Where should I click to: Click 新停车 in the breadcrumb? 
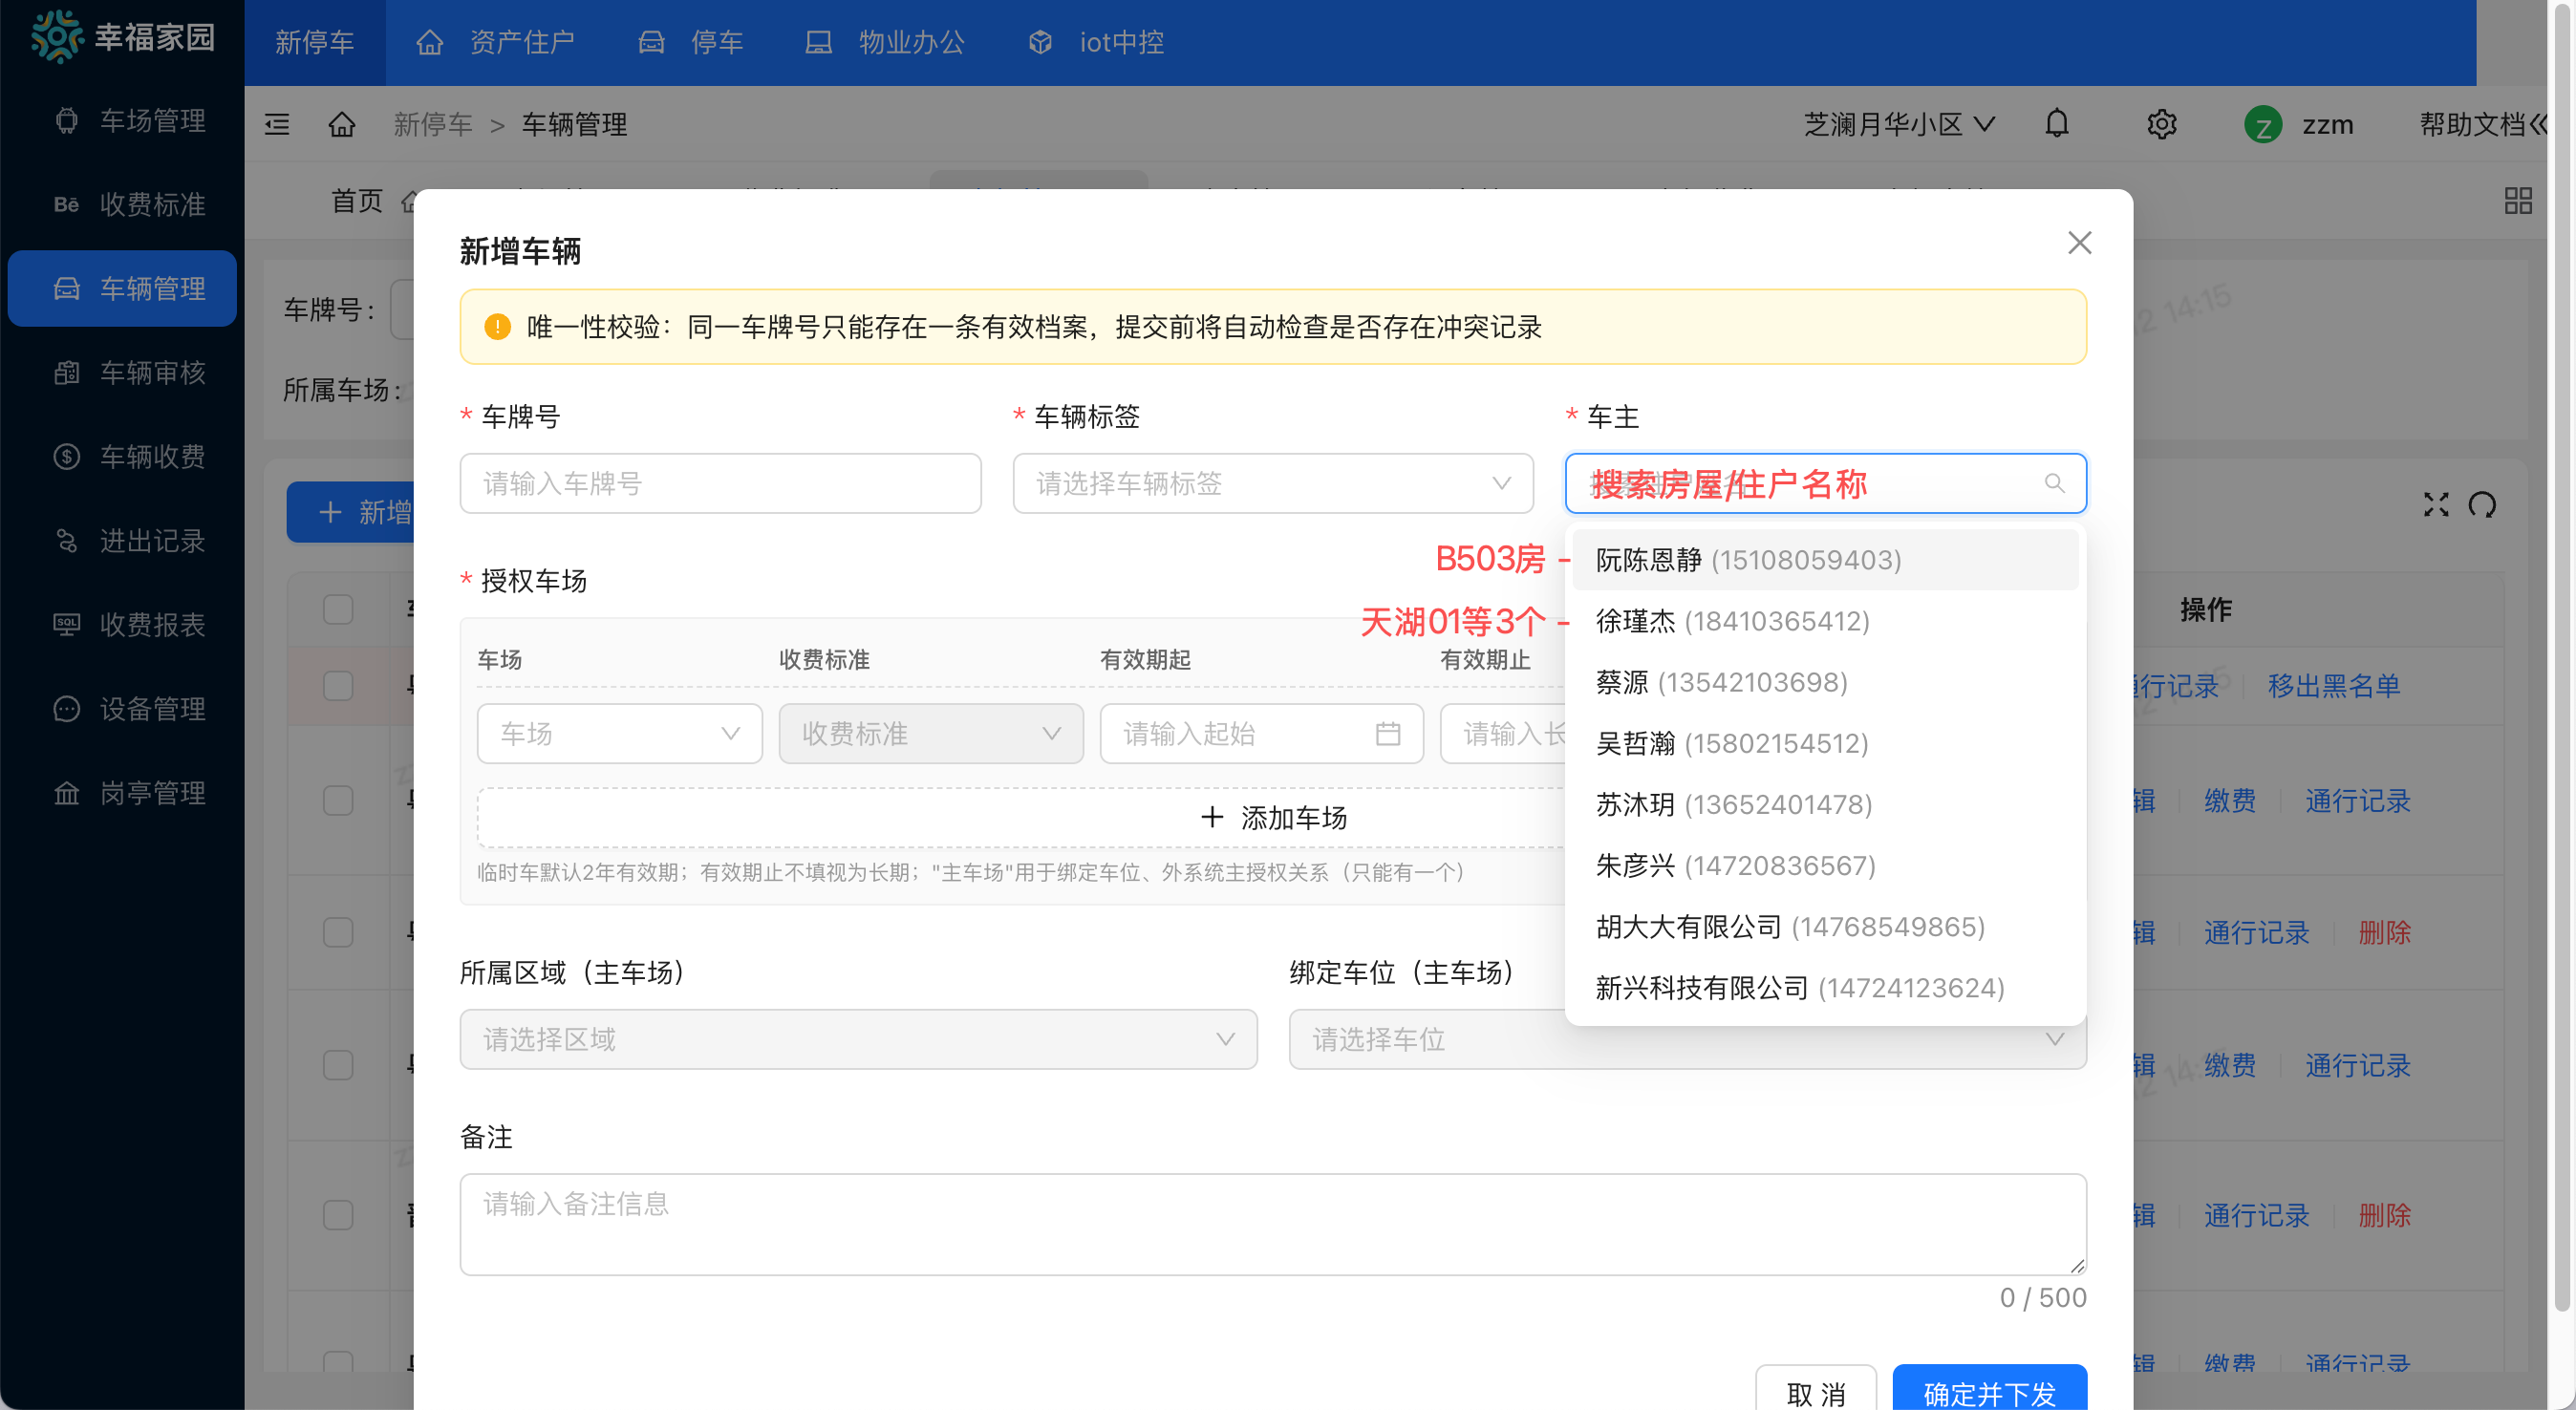[x=432, y=124]
